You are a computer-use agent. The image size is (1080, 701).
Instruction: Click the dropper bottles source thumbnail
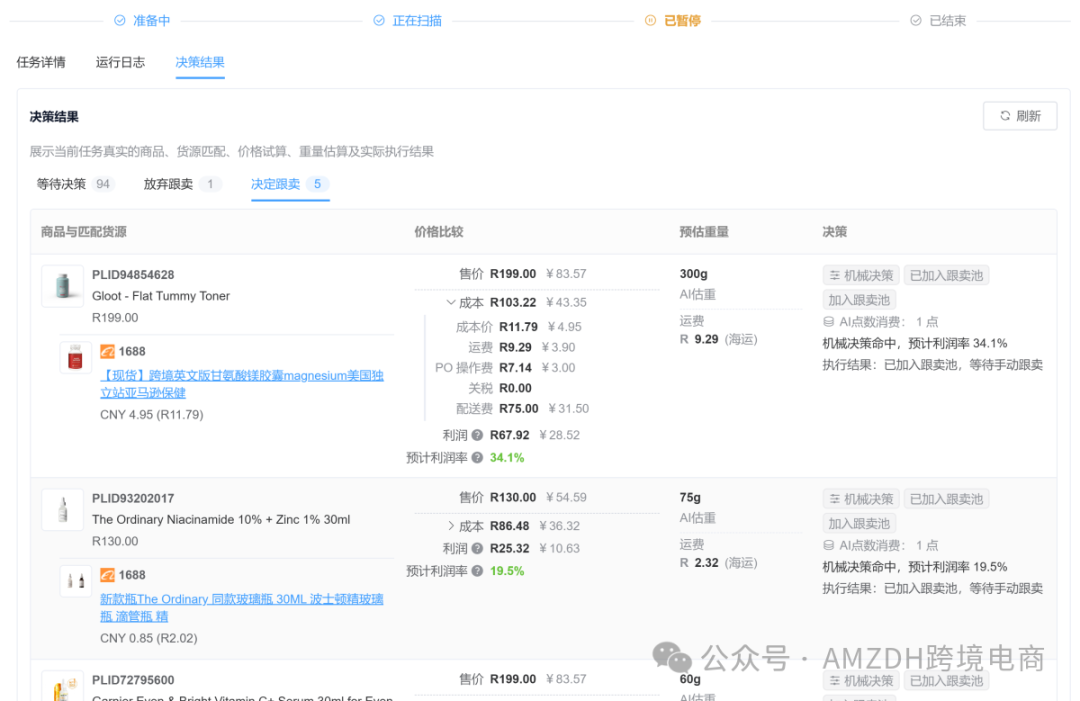pos(76,581)
